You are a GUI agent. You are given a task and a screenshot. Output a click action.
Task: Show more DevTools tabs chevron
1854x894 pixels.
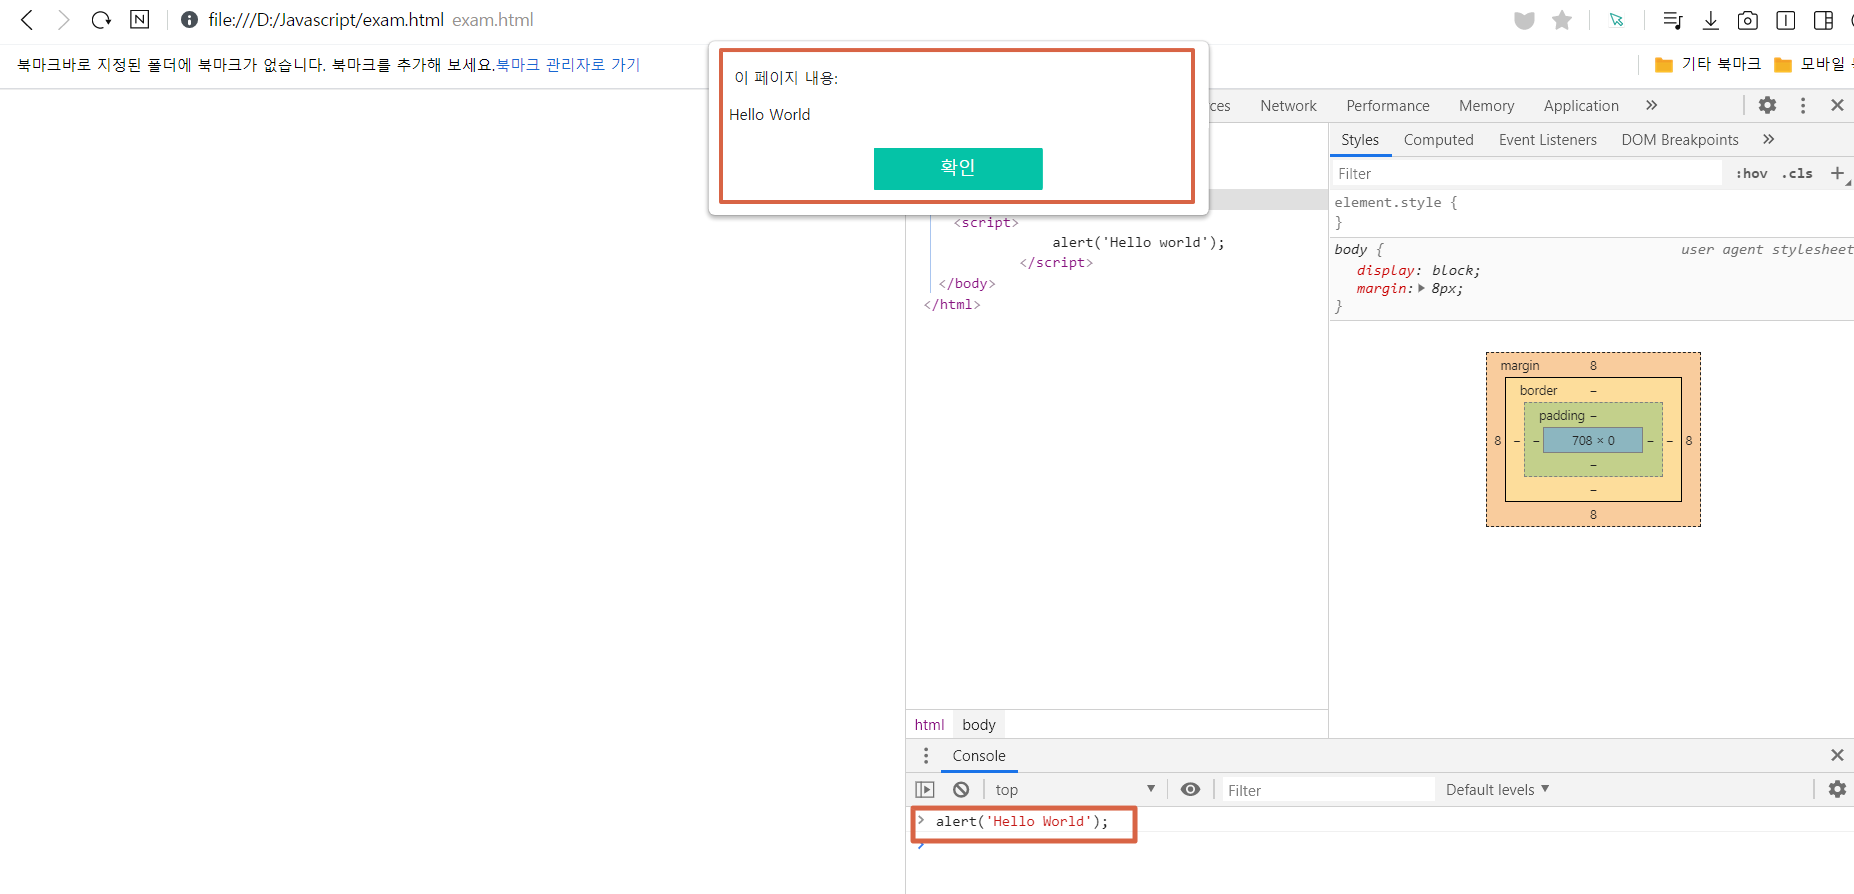(1651, 105)
